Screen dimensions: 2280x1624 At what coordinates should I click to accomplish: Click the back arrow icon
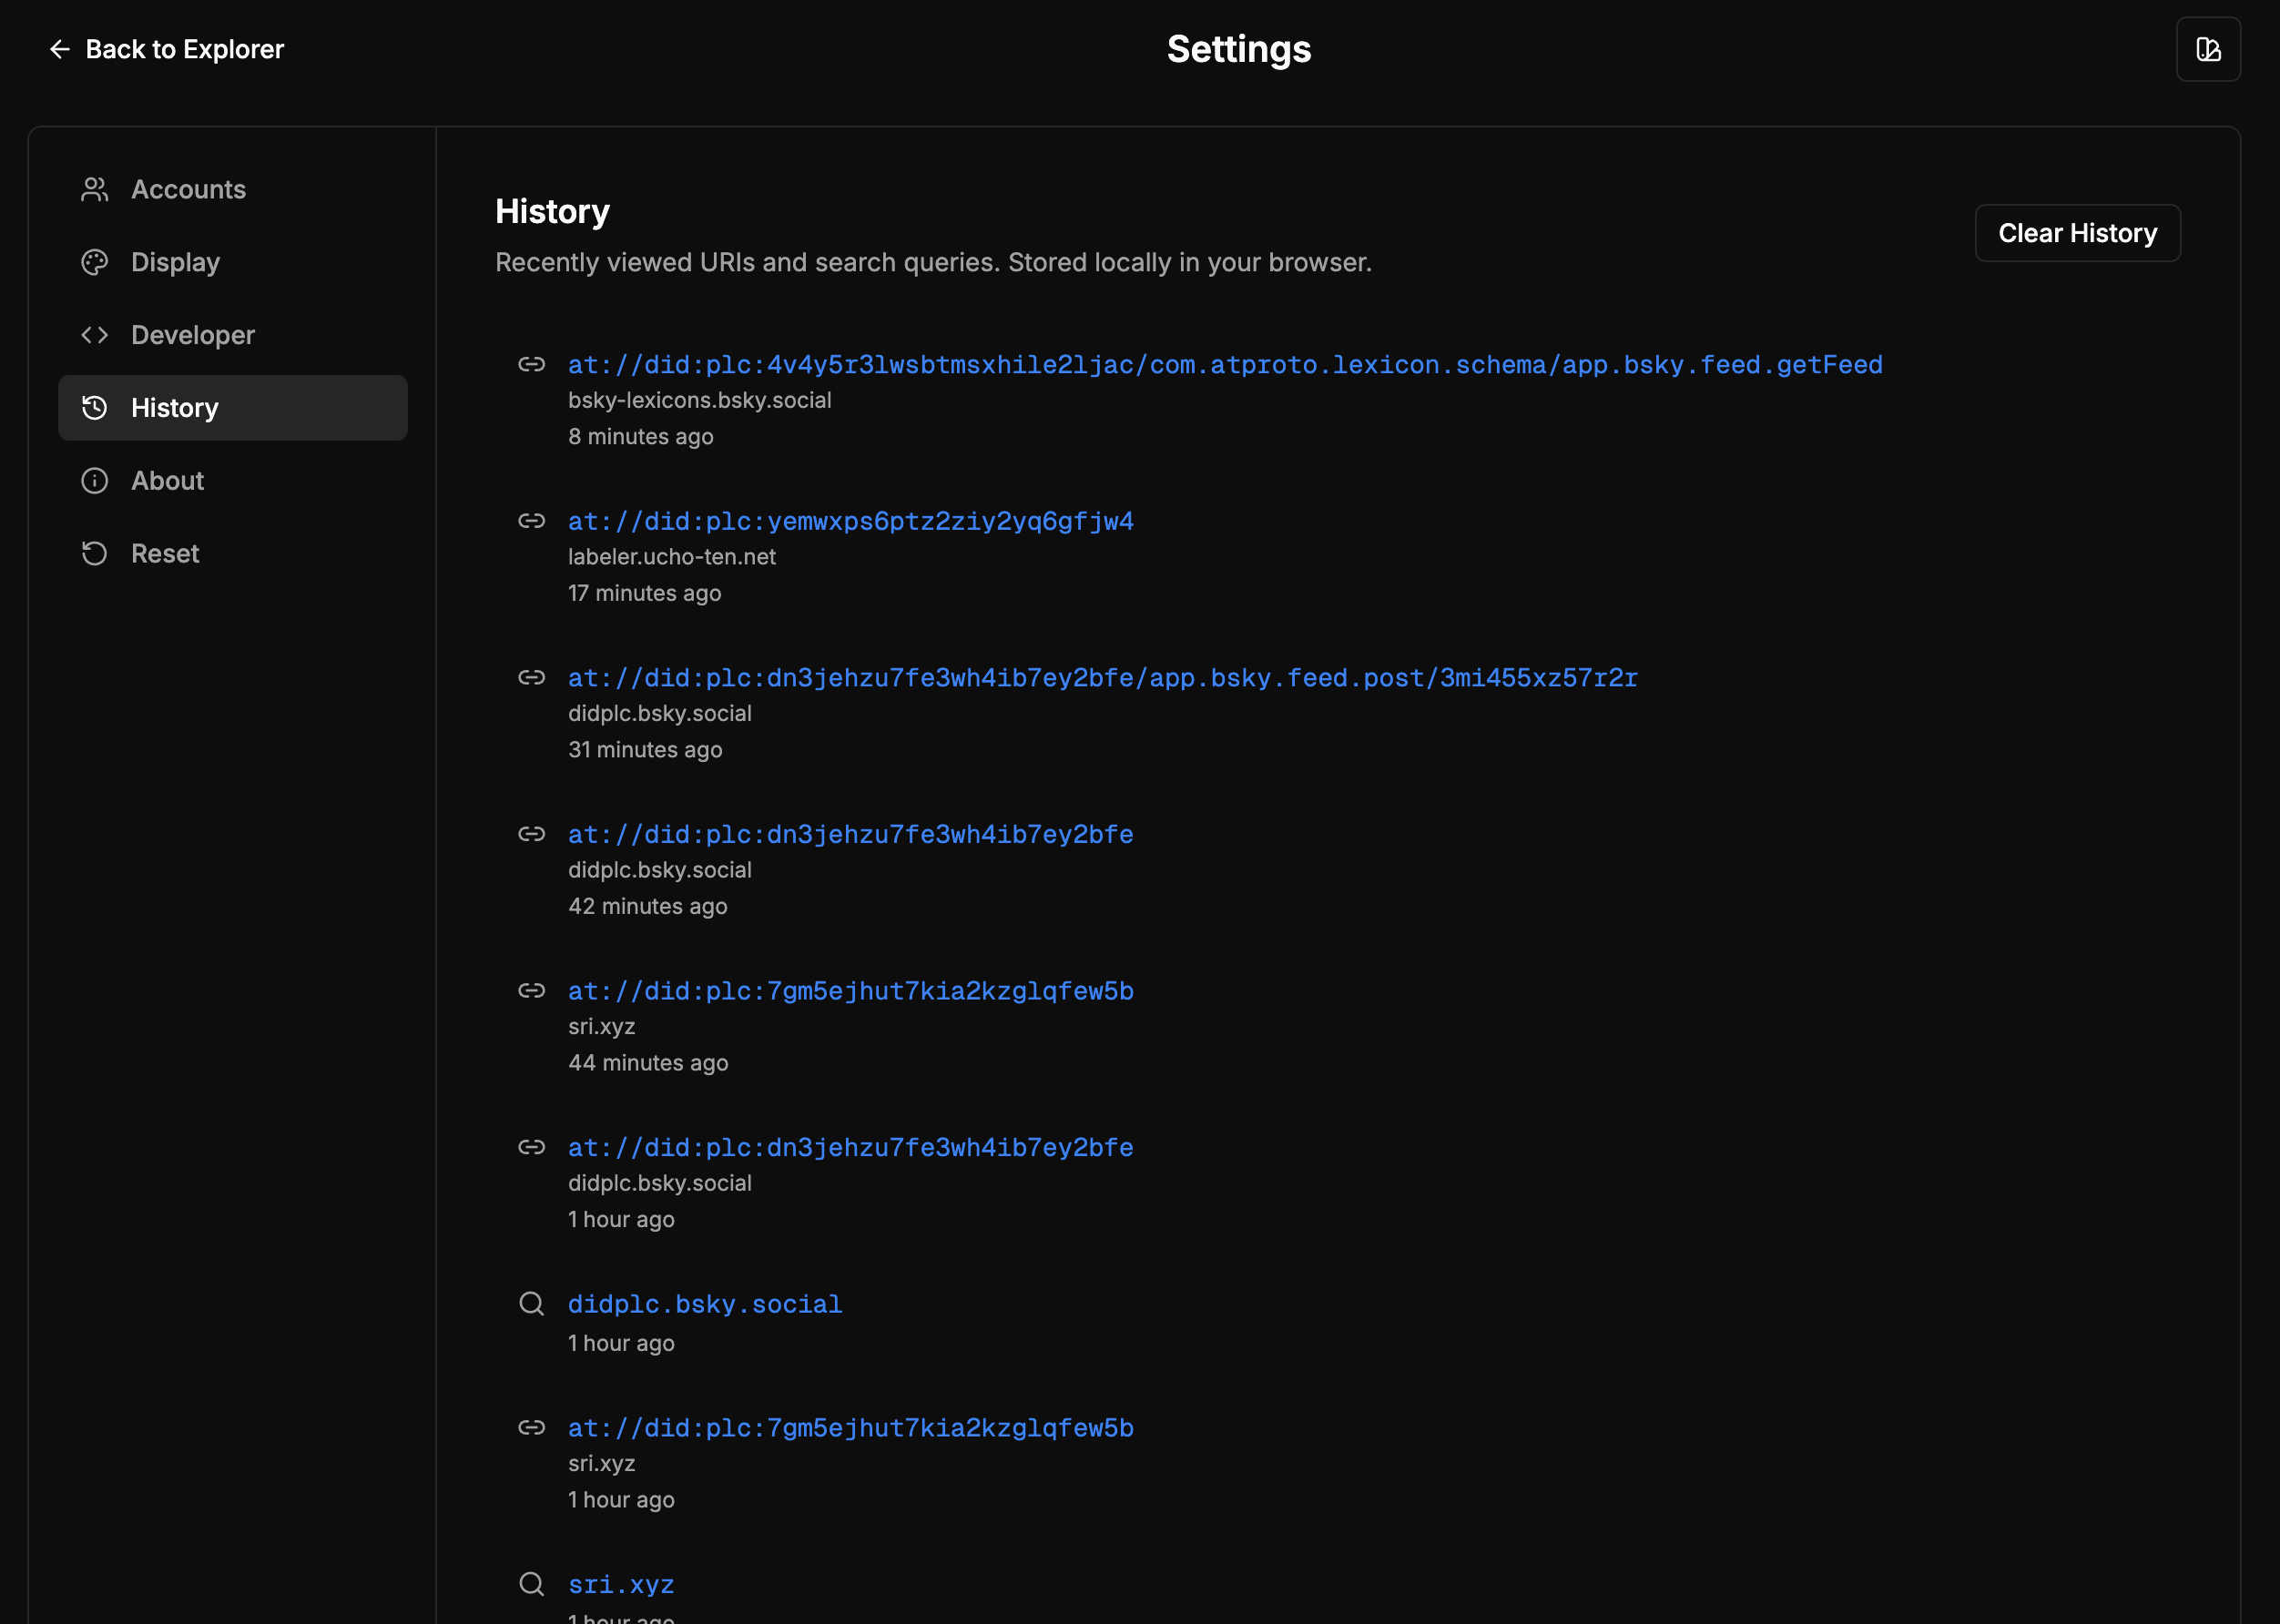[60, 49]
